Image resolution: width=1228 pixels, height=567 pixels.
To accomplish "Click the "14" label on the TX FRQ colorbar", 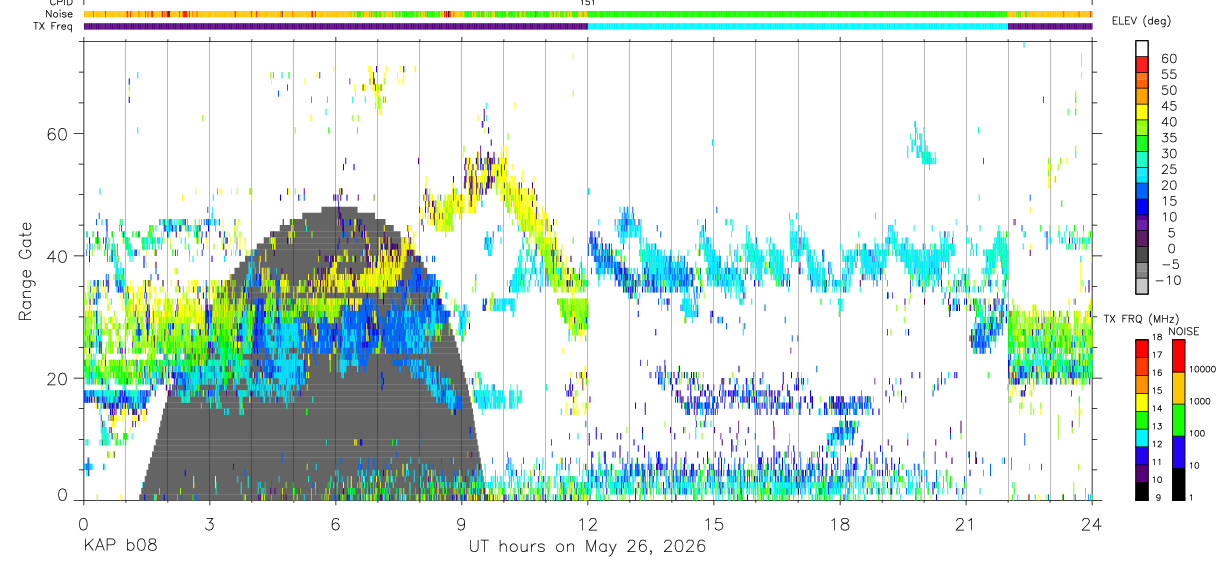I will [x=1157, y=409].
